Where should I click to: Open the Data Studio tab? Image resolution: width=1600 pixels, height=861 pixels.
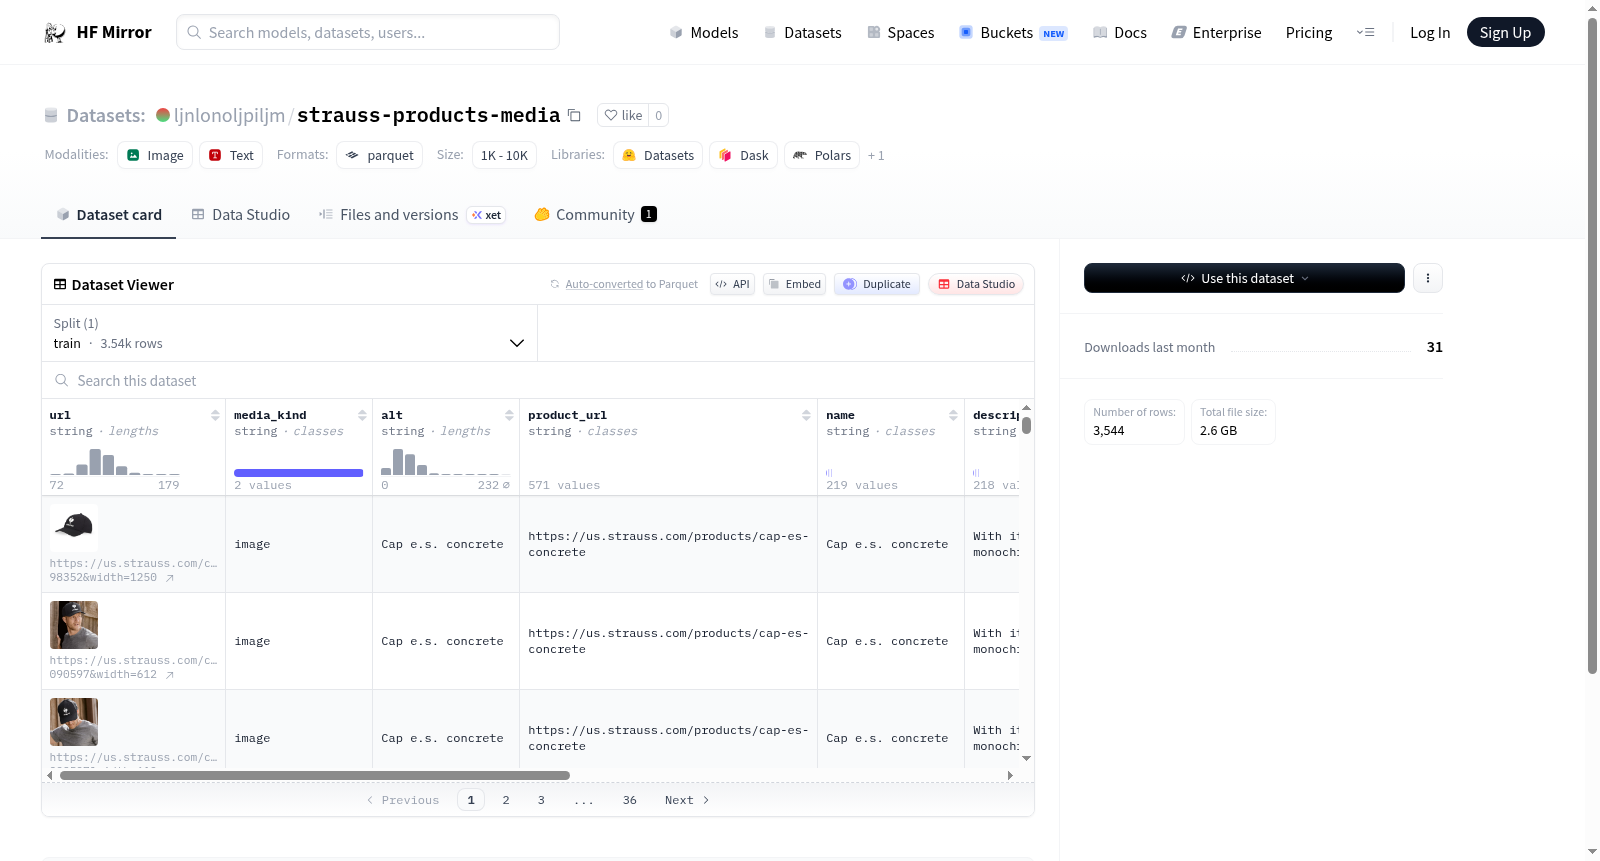tap(241, 215)
